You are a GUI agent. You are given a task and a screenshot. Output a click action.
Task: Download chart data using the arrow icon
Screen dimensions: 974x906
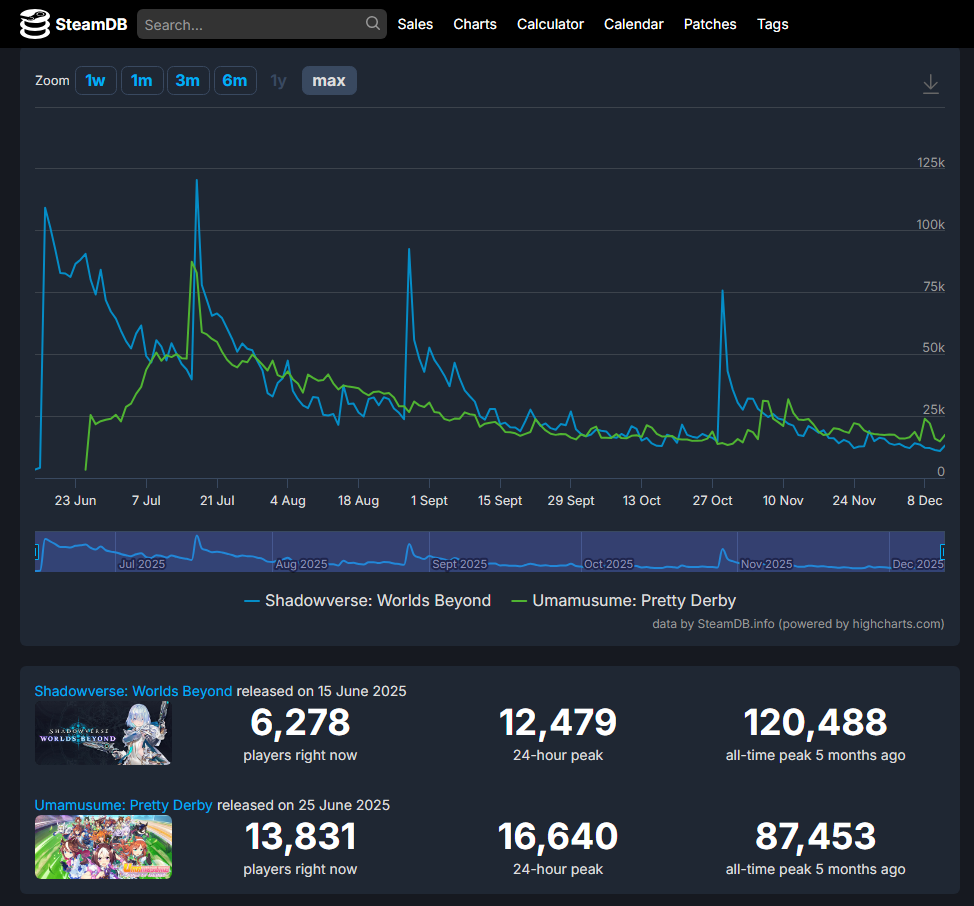931,84
